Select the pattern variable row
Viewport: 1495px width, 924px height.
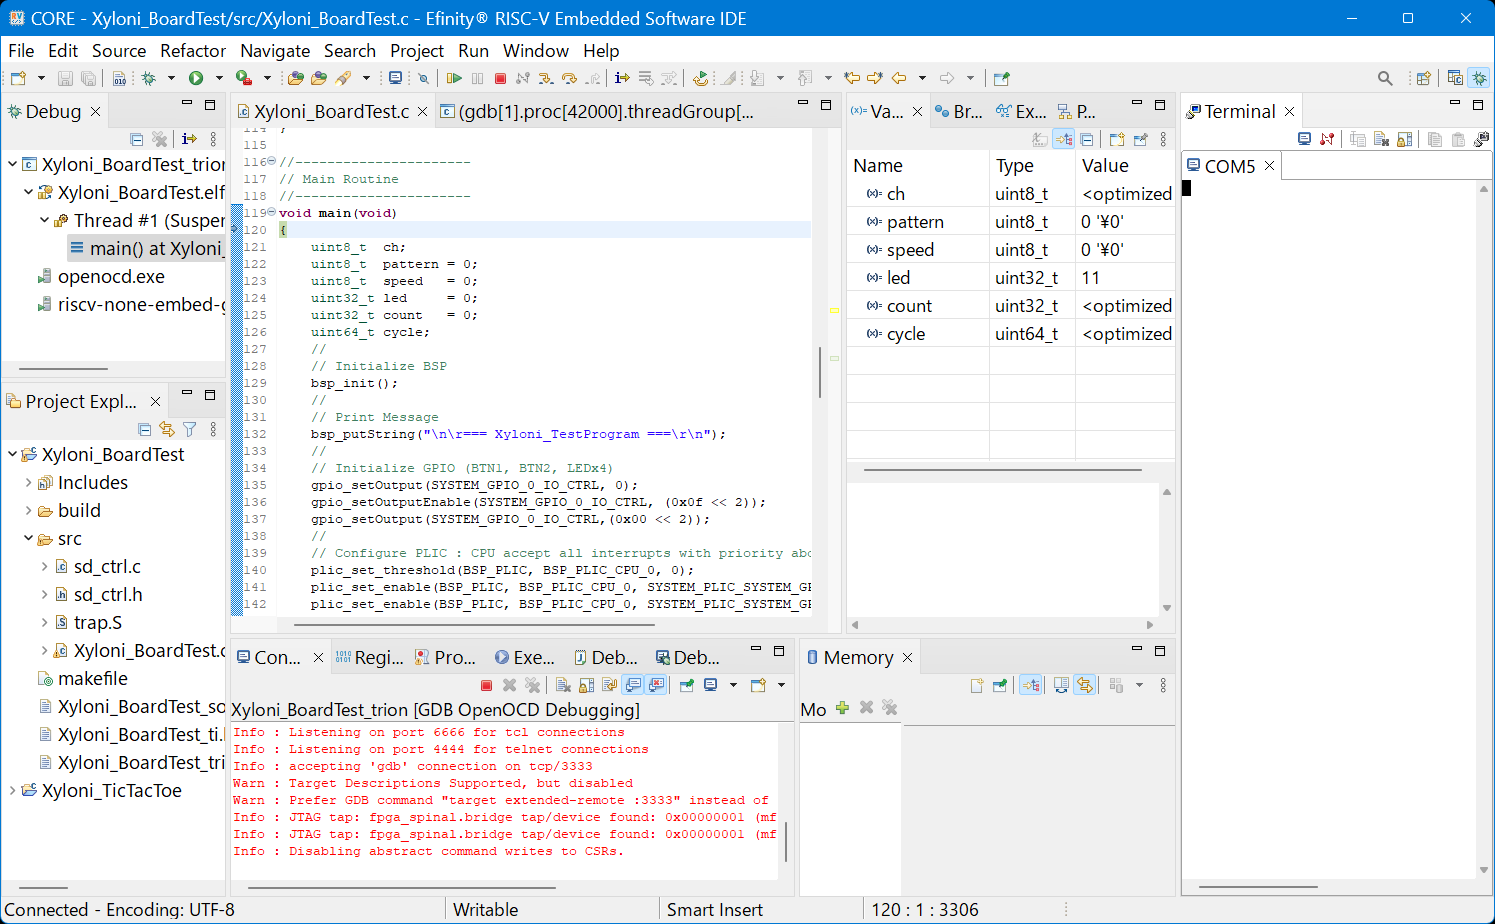tap(915, 222)
